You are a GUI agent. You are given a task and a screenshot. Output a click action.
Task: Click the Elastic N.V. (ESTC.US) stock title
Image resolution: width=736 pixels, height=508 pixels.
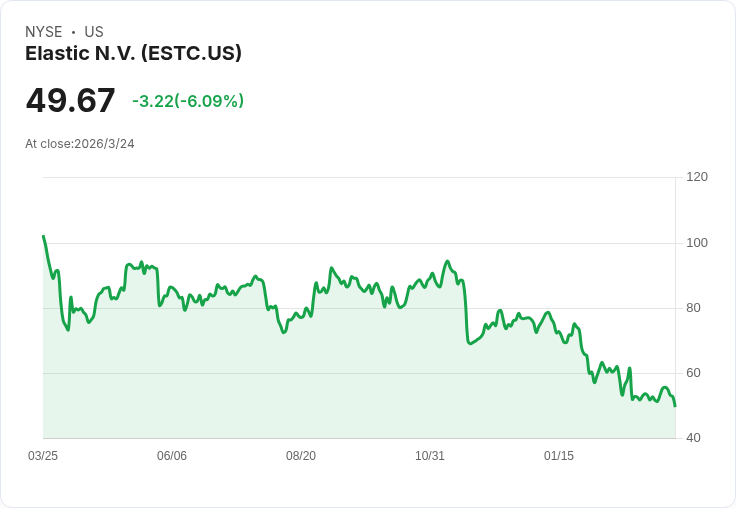[133, 54]
